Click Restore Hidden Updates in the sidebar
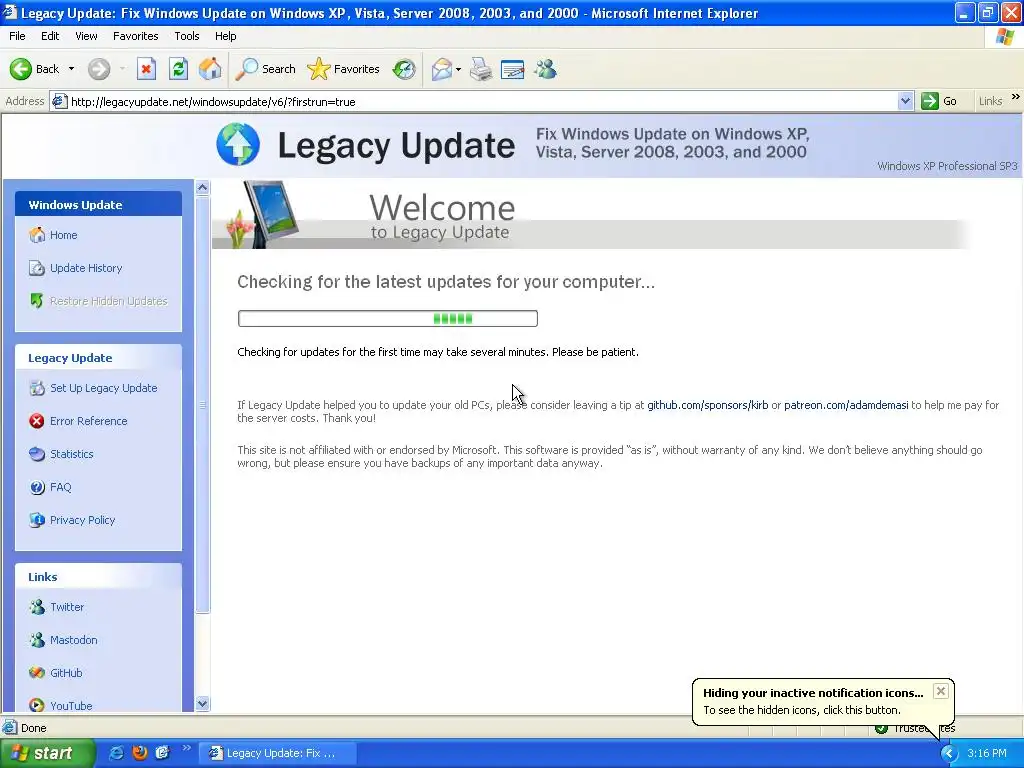 [x=108, y=301]
